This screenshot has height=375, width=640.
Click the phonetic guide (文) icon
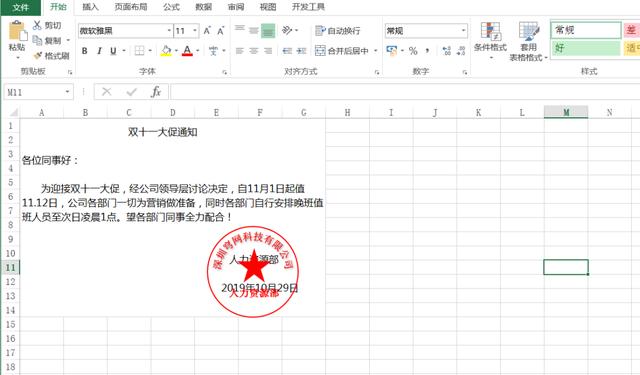pyautogui.click(x=213, y=51)
